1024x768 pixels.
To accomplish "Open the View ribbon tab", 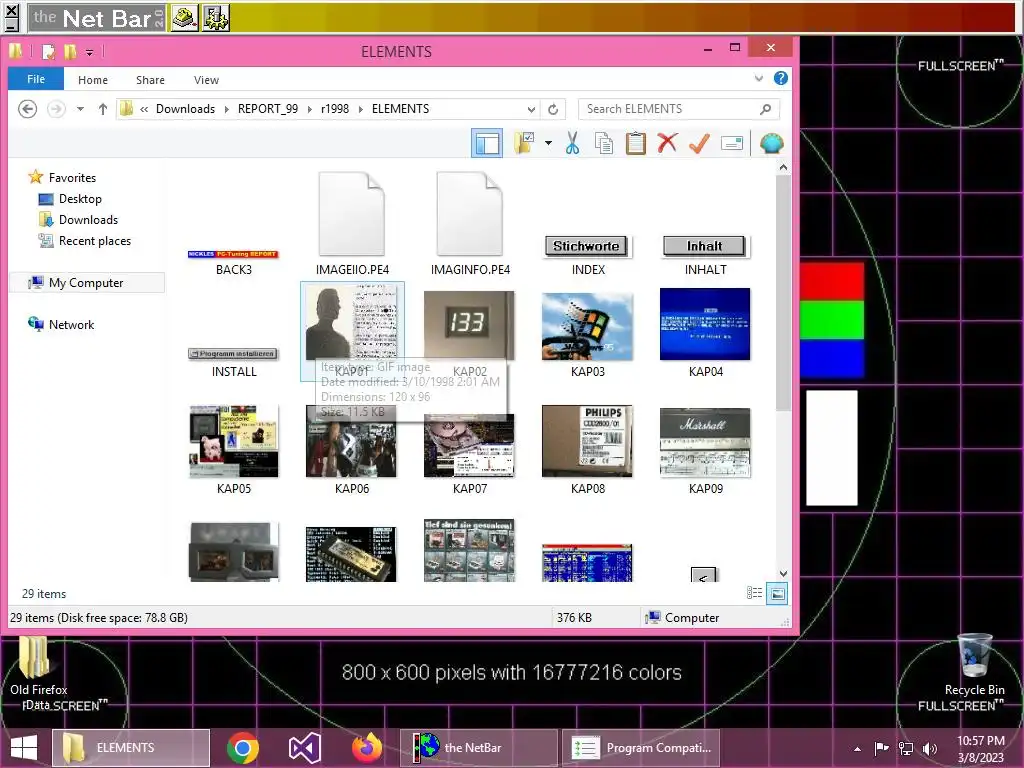I will (206, 80).
